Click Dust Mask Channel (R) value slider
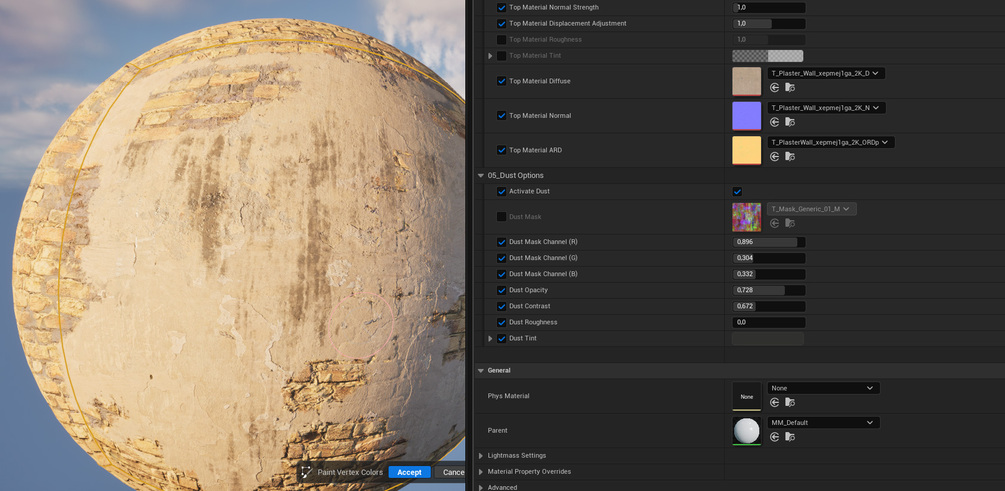The height and width of the screenshot is (491, 1005). click(x=769, y=242)
